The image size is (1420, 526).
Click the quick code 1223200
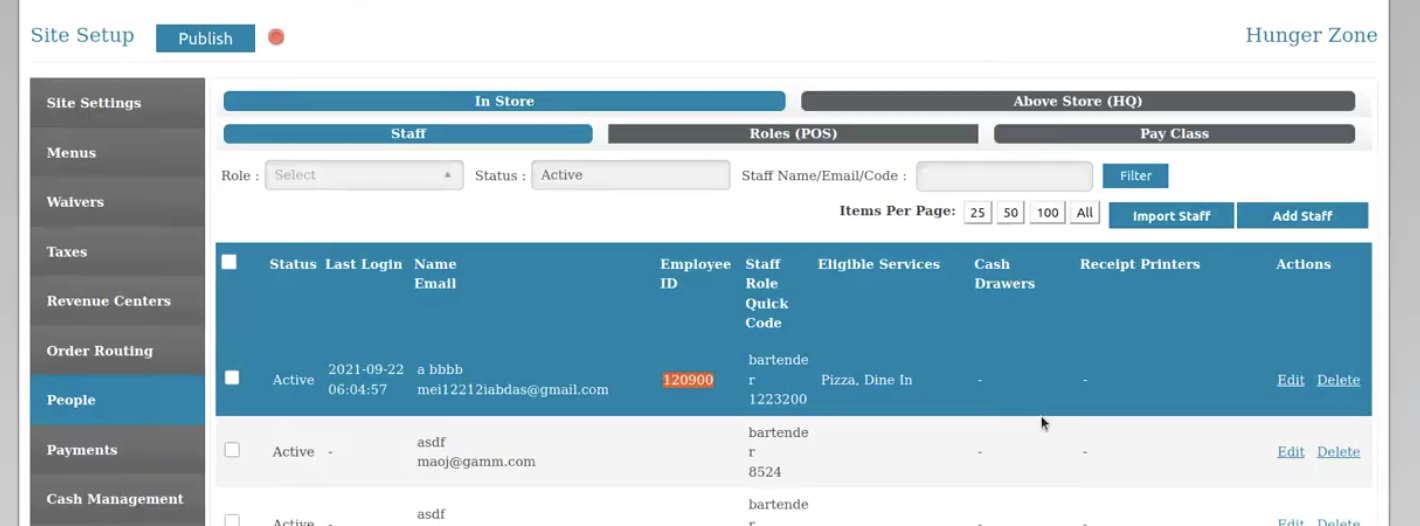tap(778, 400)
